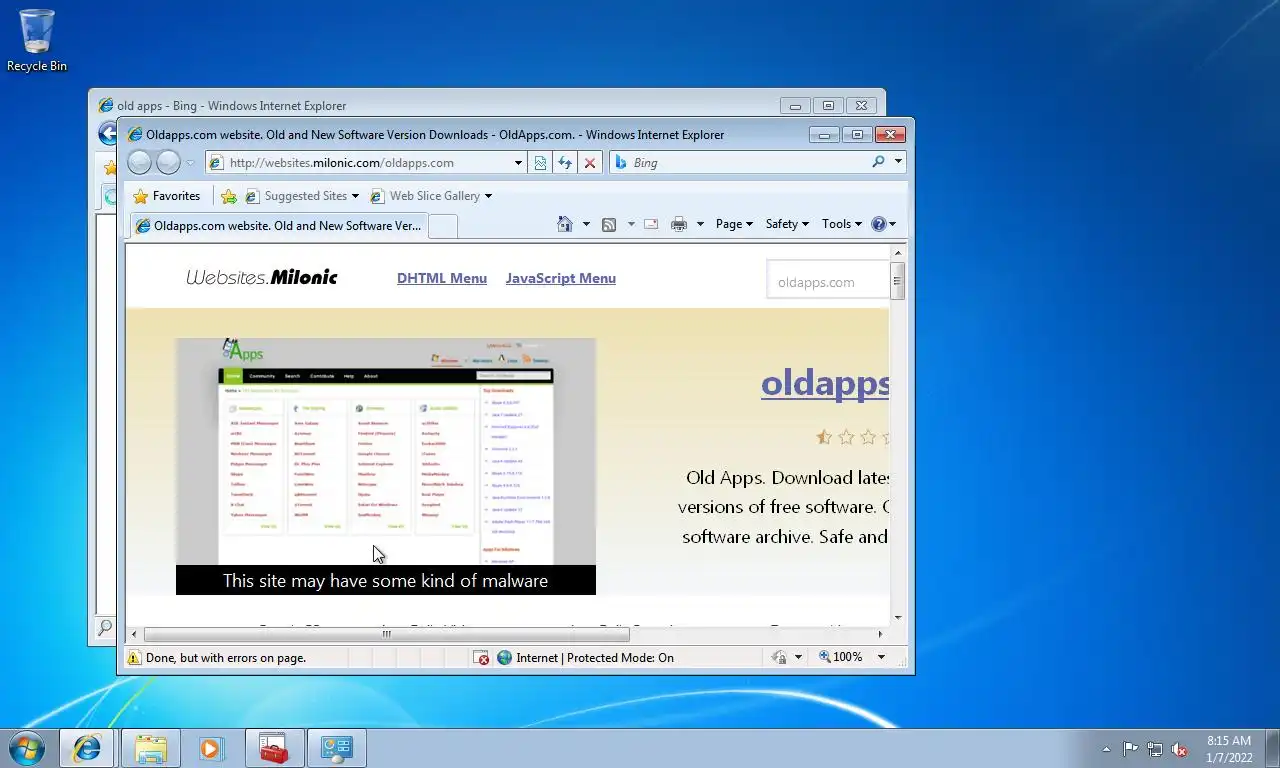Expand the zoom level dropdown arrow

(x=881, y=657)
